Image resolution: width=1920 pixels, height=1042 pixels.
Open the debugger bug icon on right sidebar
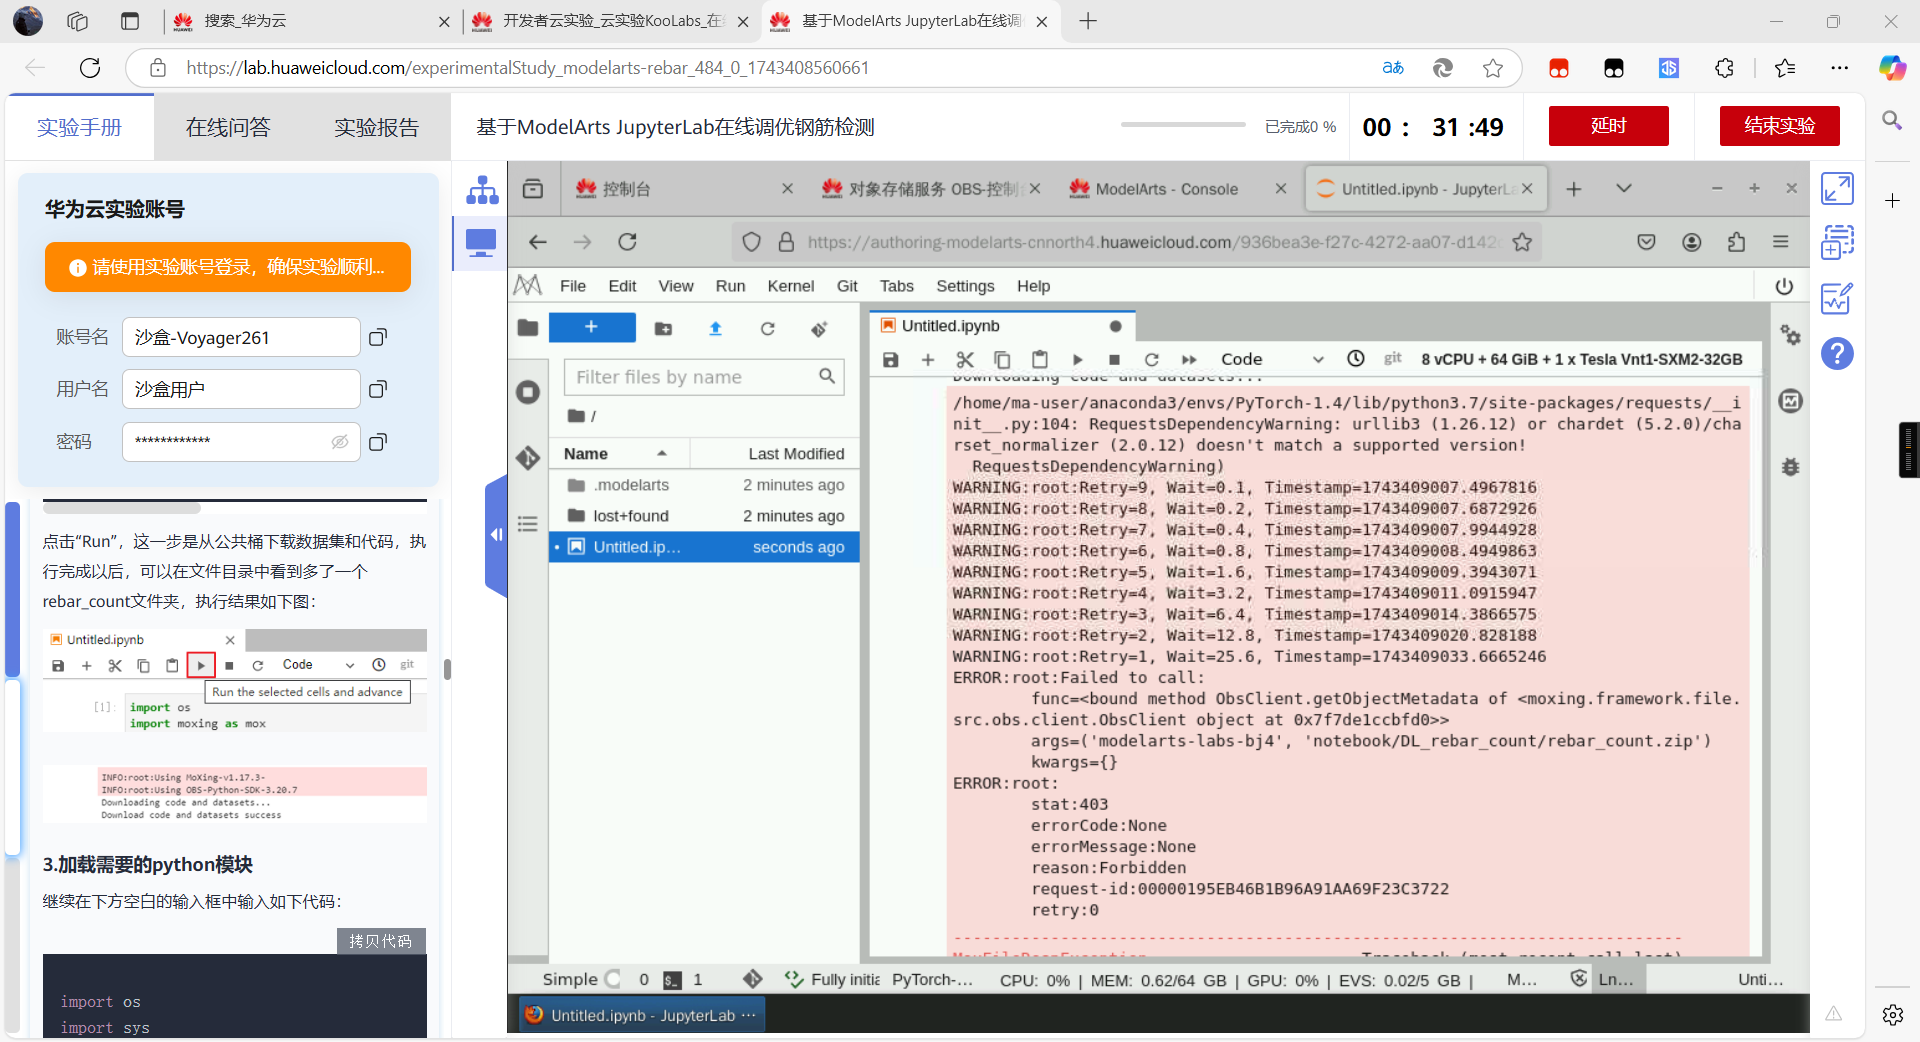click(1790, 466)
